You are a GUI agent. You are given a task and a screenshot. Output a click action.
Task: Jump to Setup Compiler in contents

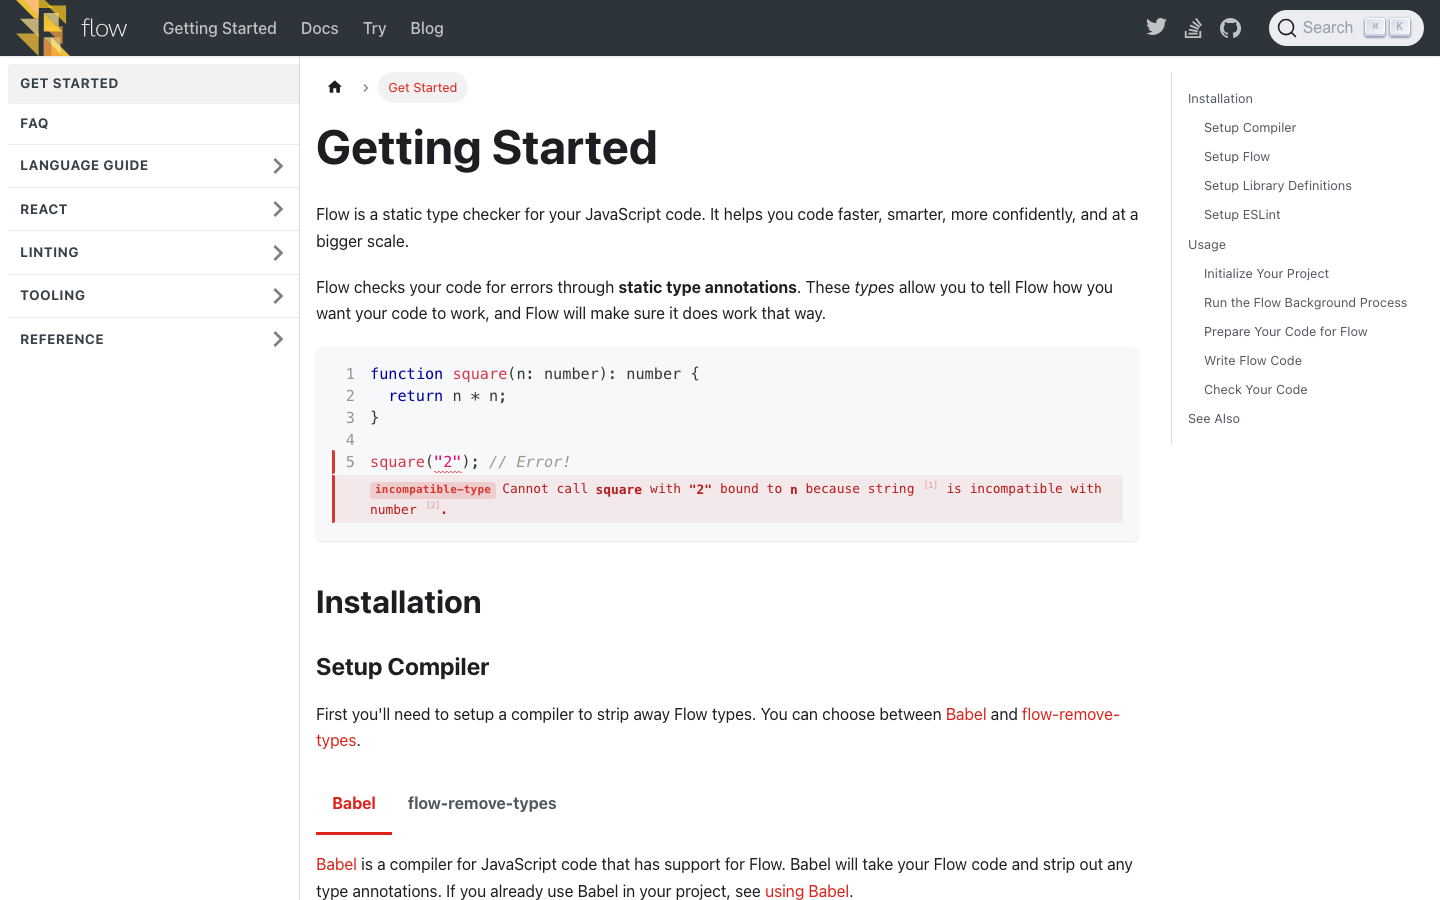[1250, 127]
